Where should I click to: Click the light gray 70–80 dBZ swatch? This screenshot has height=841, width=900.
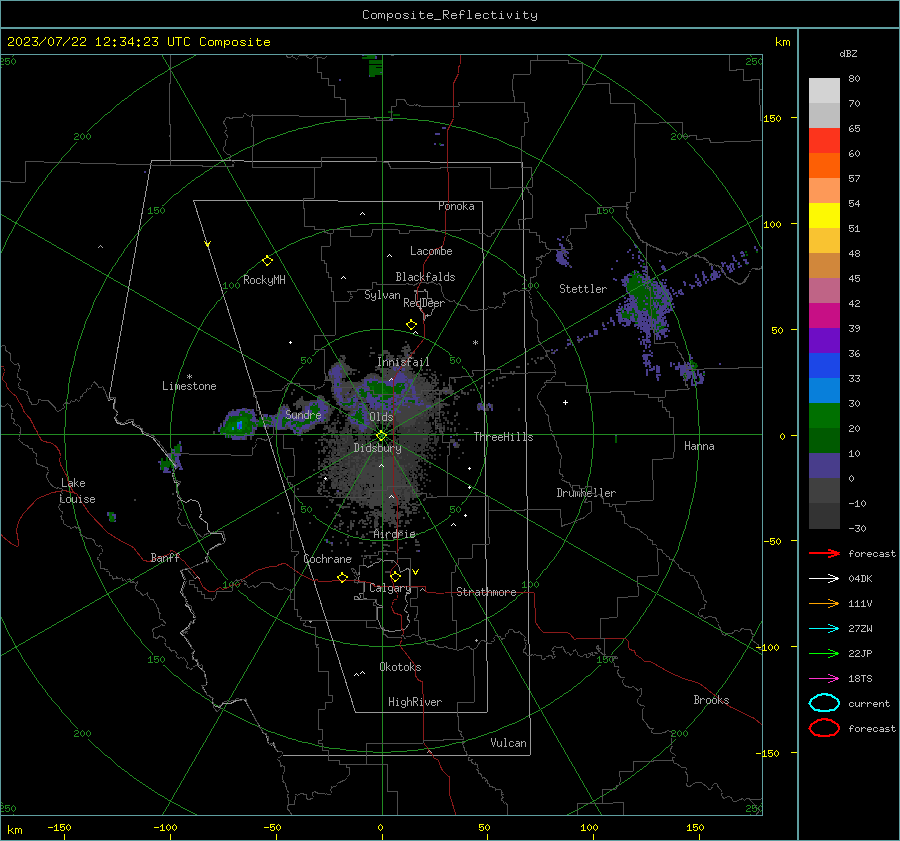coord(824,91)
